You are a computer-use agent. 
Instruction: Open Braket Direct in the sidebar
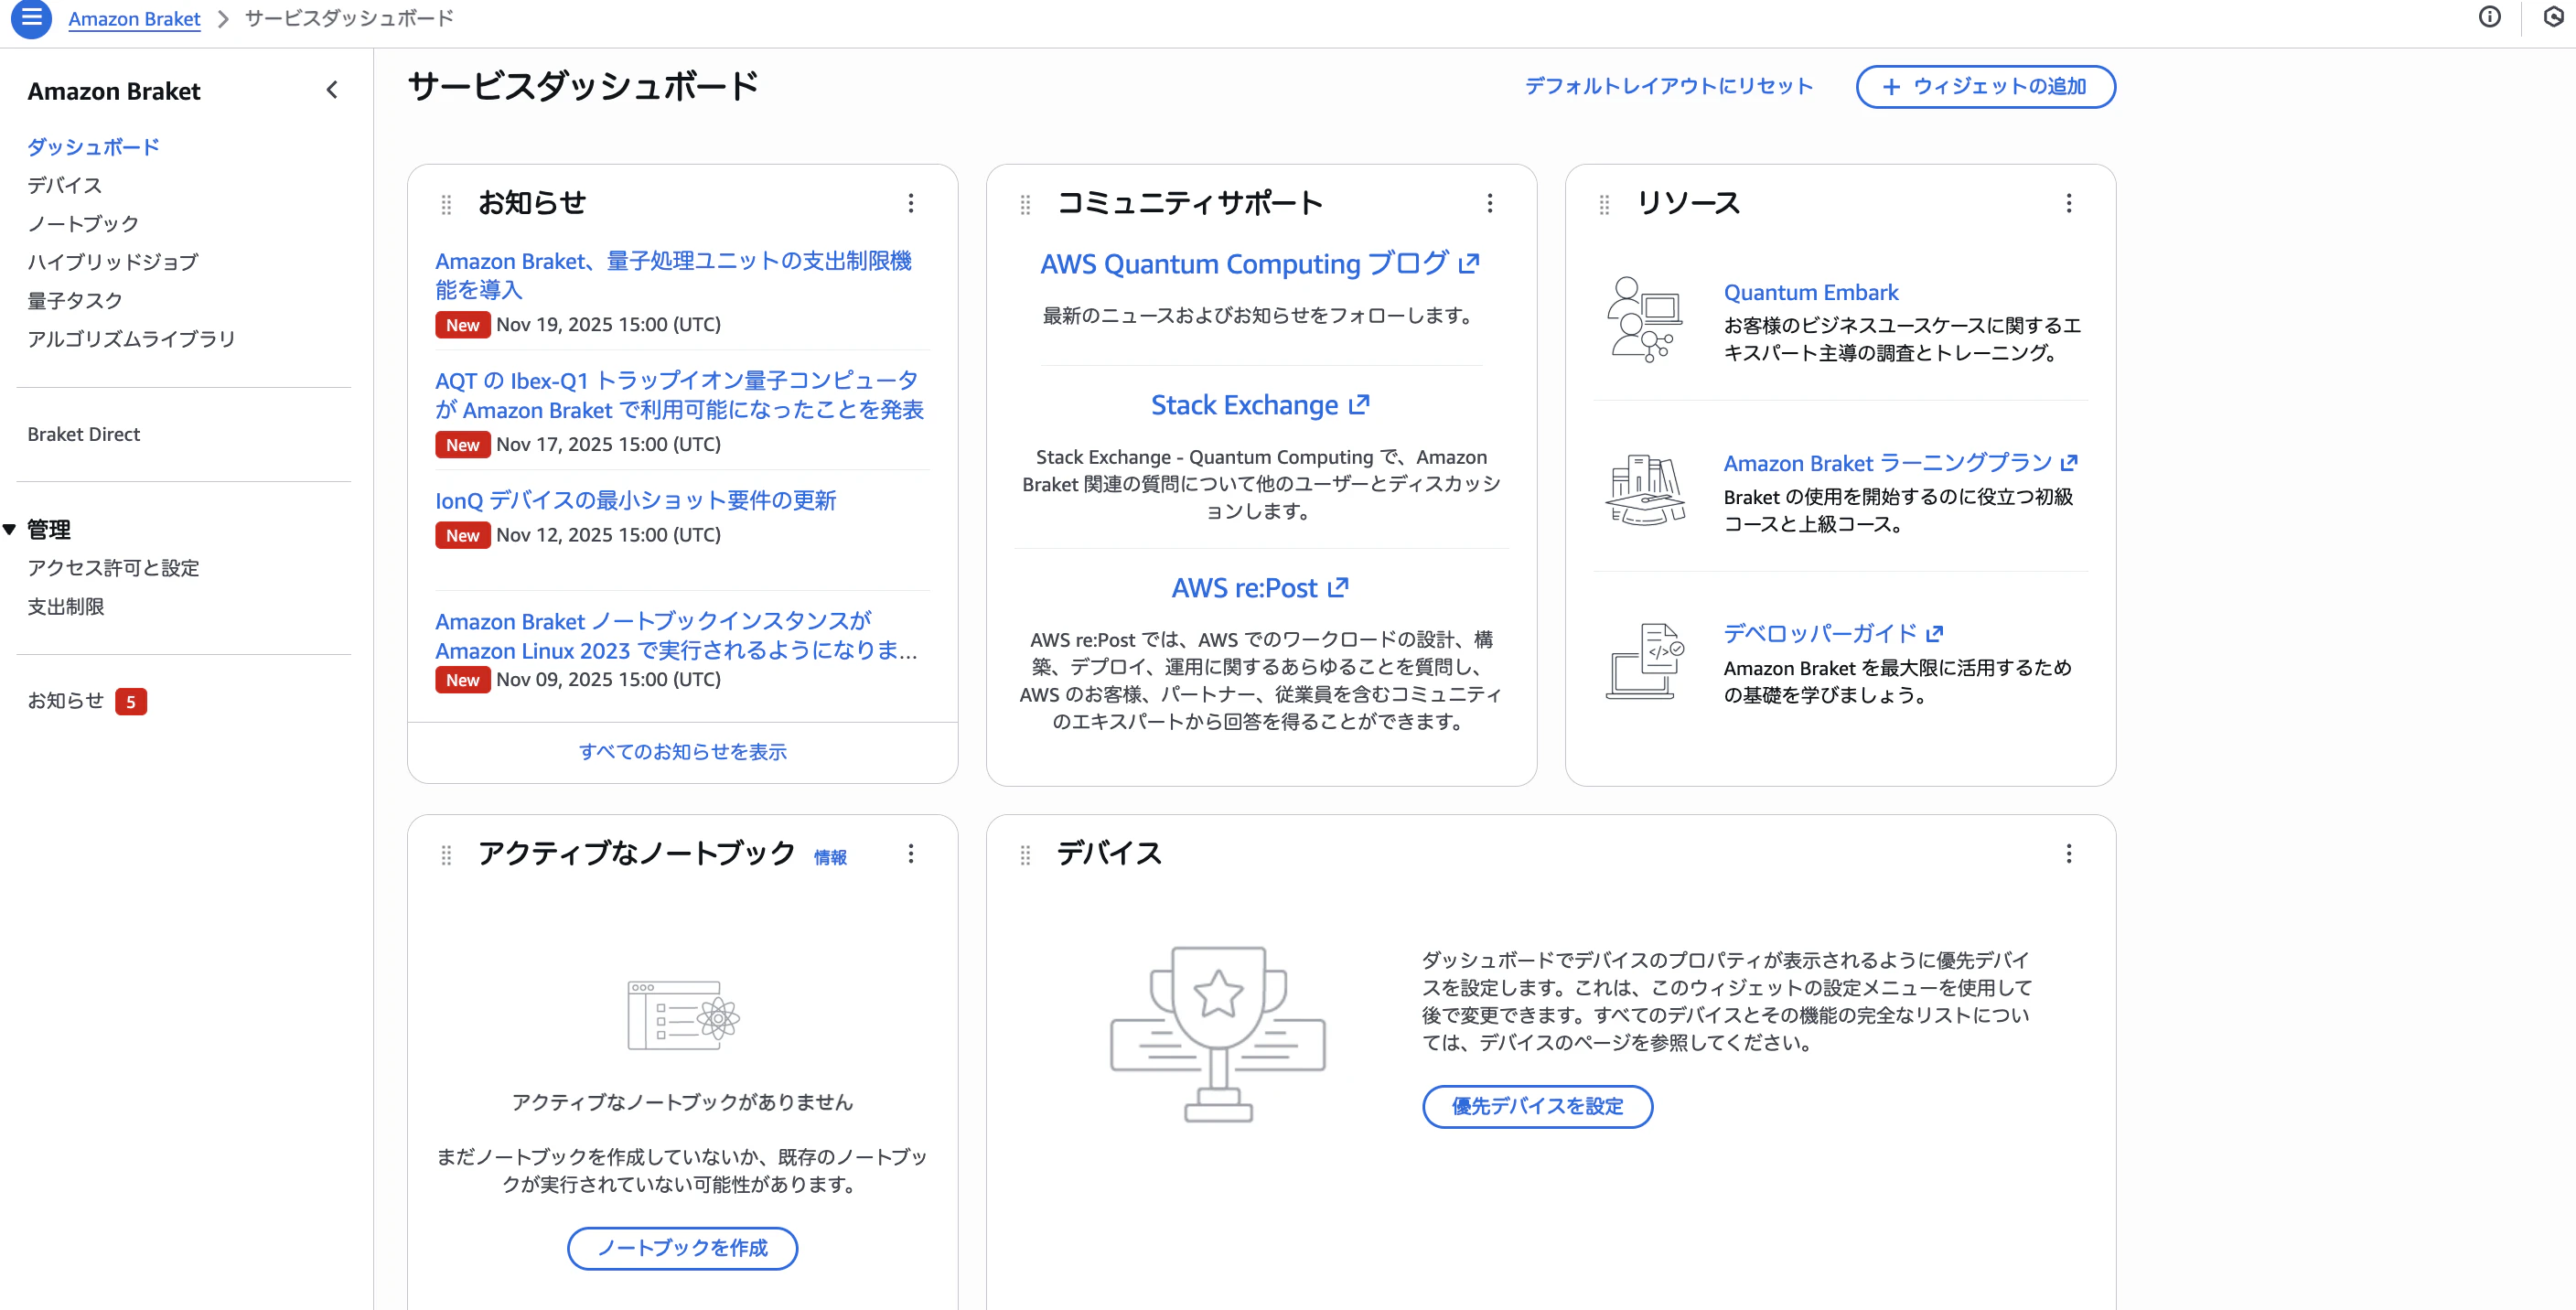coord(84,434)
